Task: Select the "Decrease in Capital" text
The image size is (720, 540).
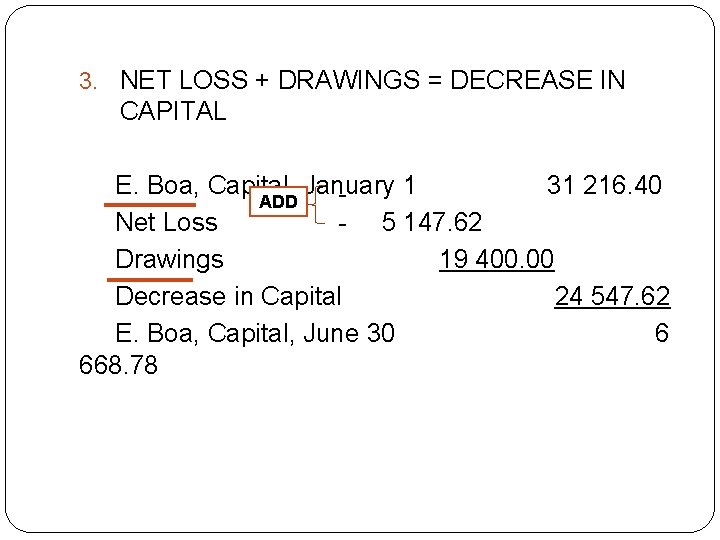Action: [x=228, y=296]
